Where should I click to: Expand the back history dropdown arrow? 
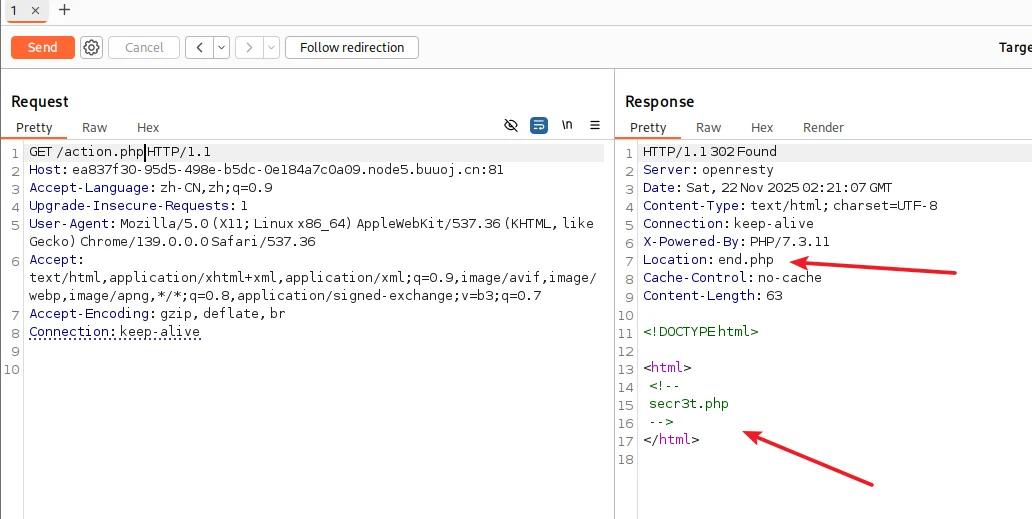pos(221,47)
